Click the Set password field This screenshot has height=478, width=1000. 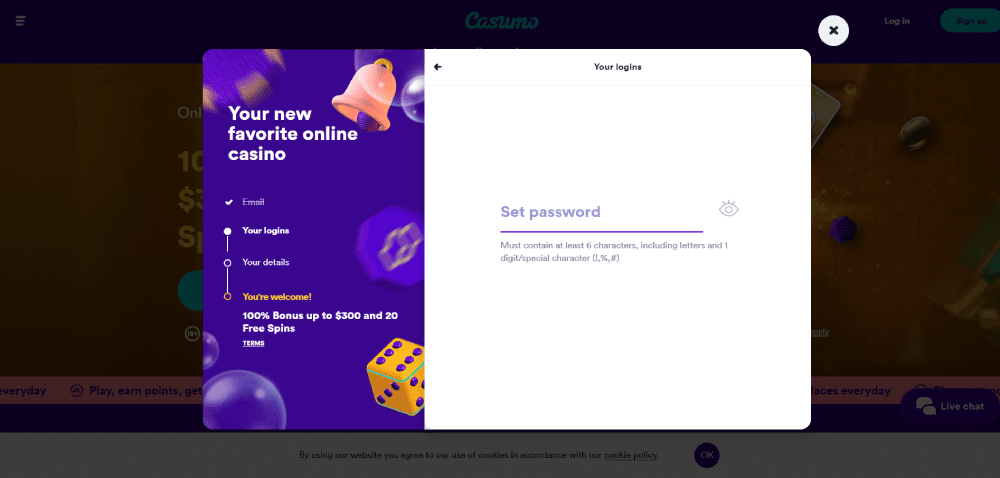click(601, 212)
